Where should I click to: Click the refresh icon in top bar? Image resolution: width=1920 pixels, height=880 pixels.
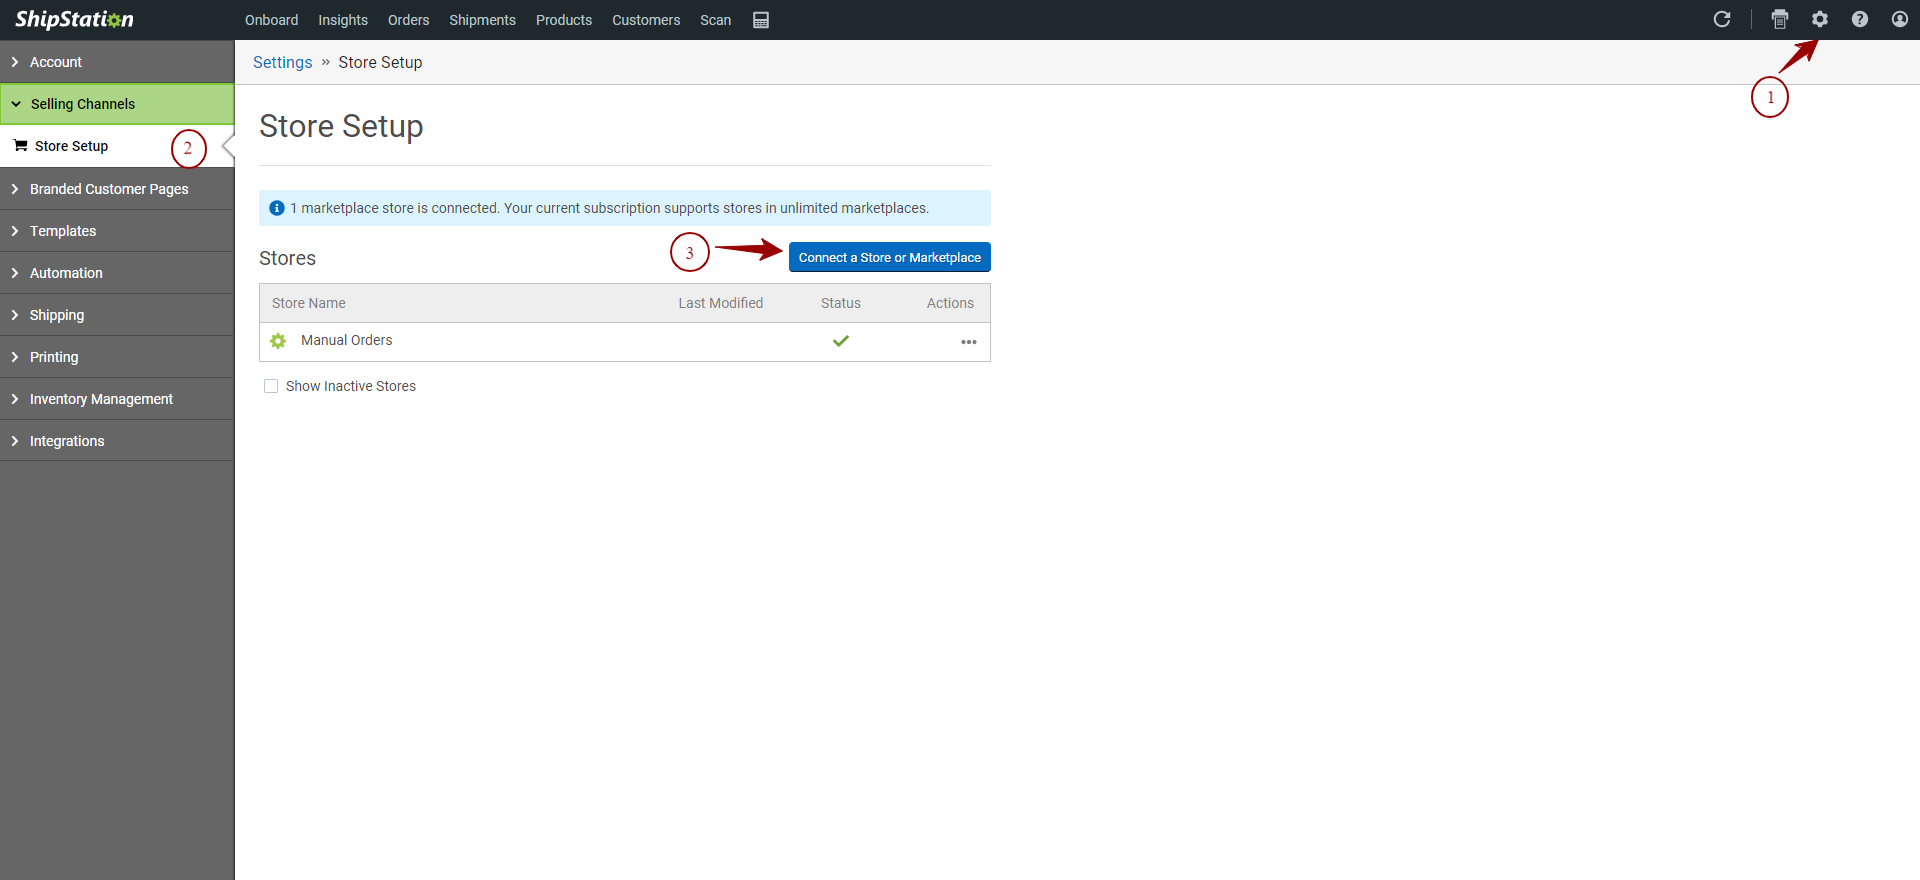(x=1722, y=19)
